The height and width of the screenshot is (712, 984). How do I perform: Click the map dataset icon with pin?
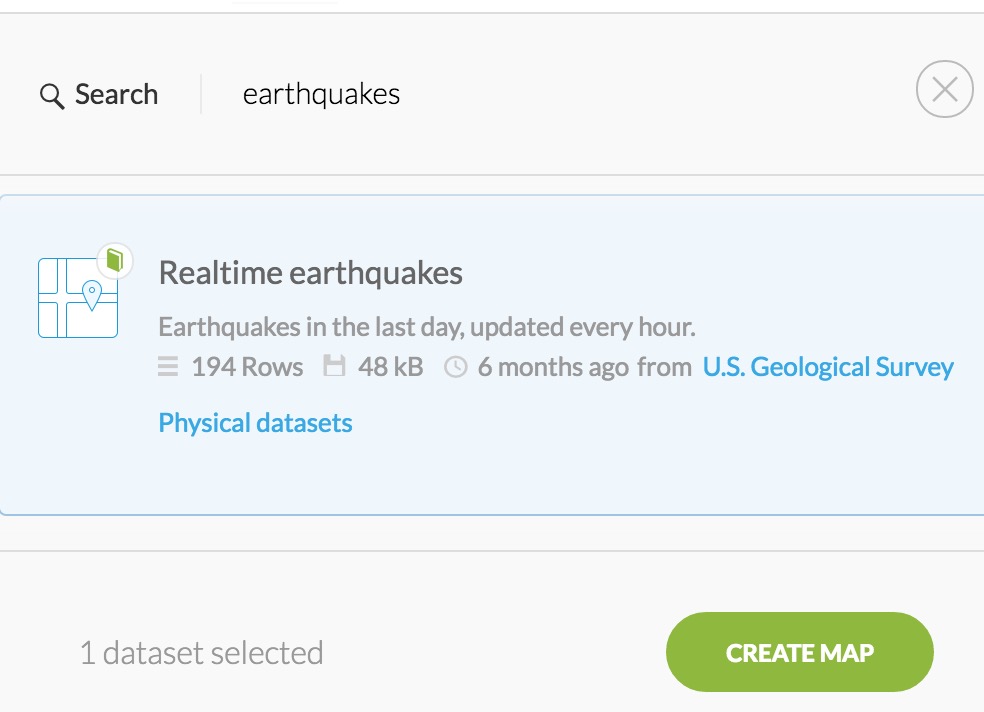[x=78, y=297]
